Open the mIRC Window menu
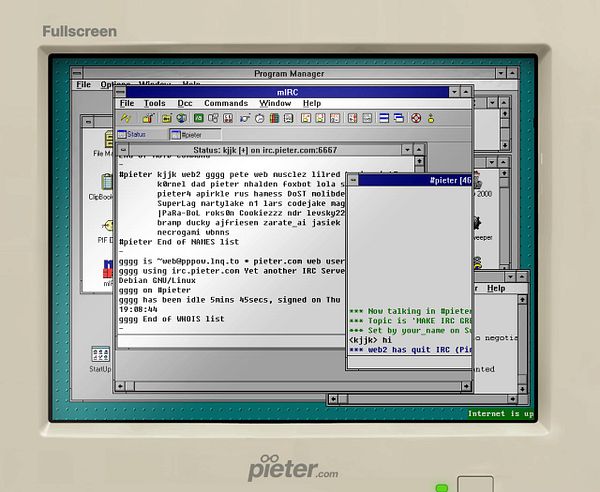This screenshot has width=600, height=492. point(275,103)
